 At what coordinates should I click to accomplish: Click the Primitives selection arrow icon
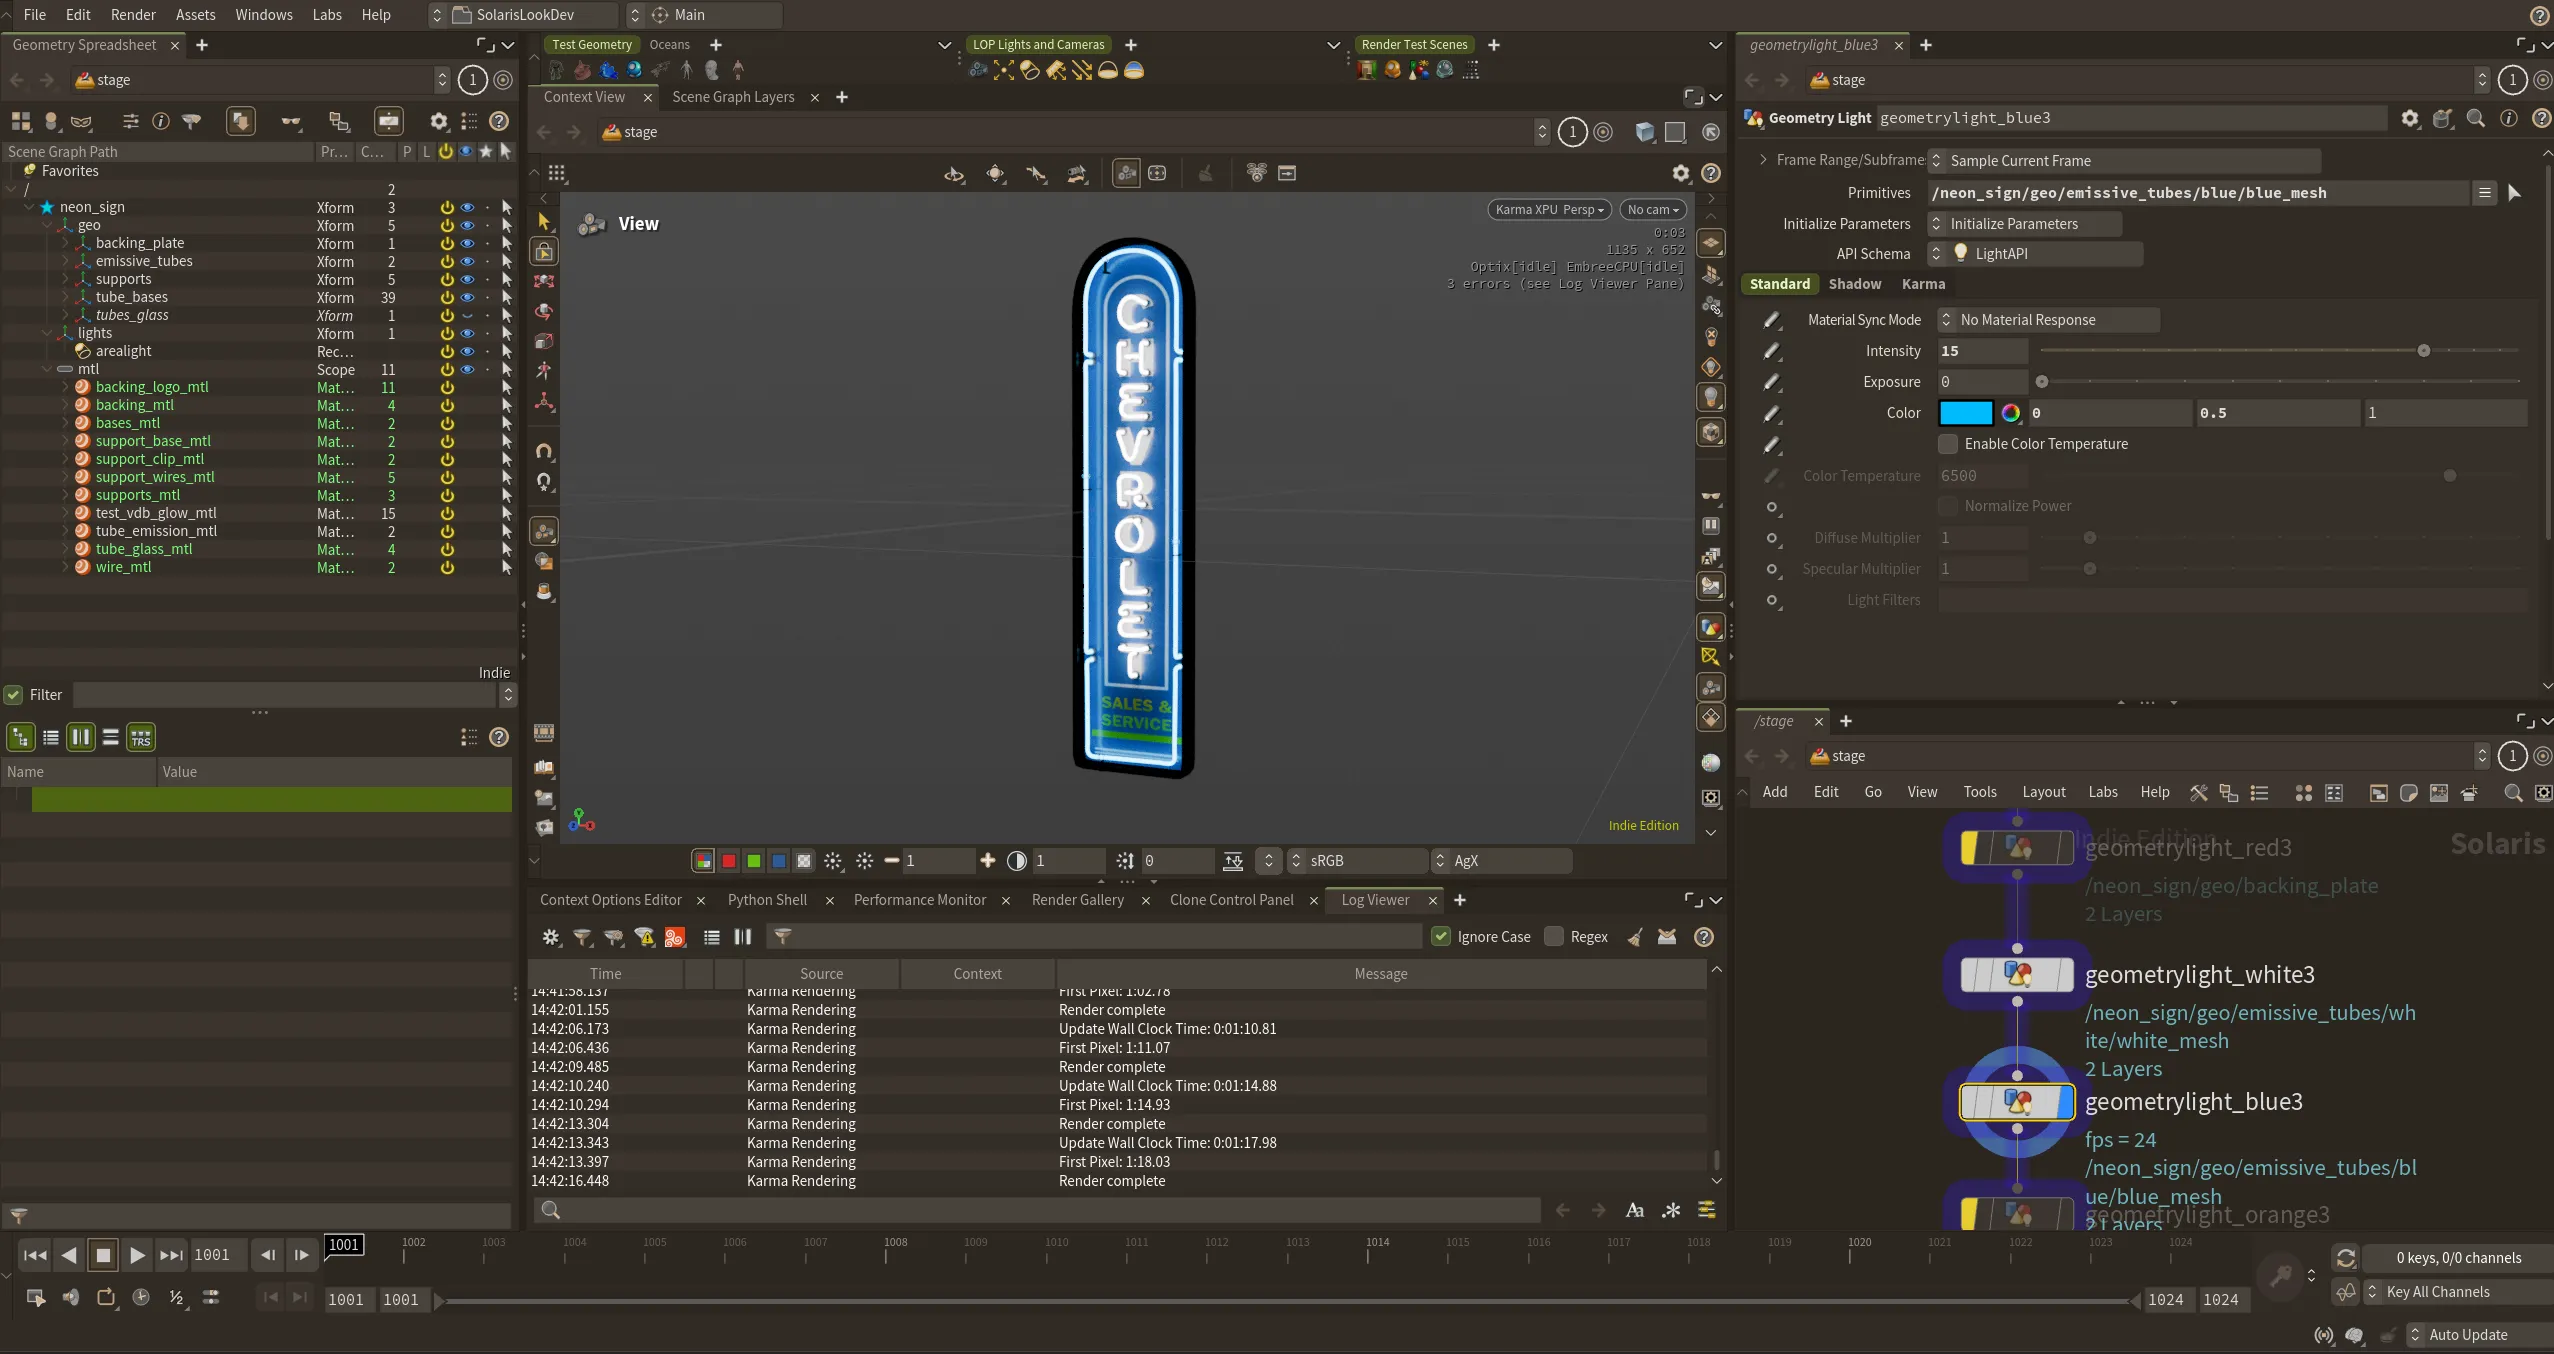(2514, 193)
